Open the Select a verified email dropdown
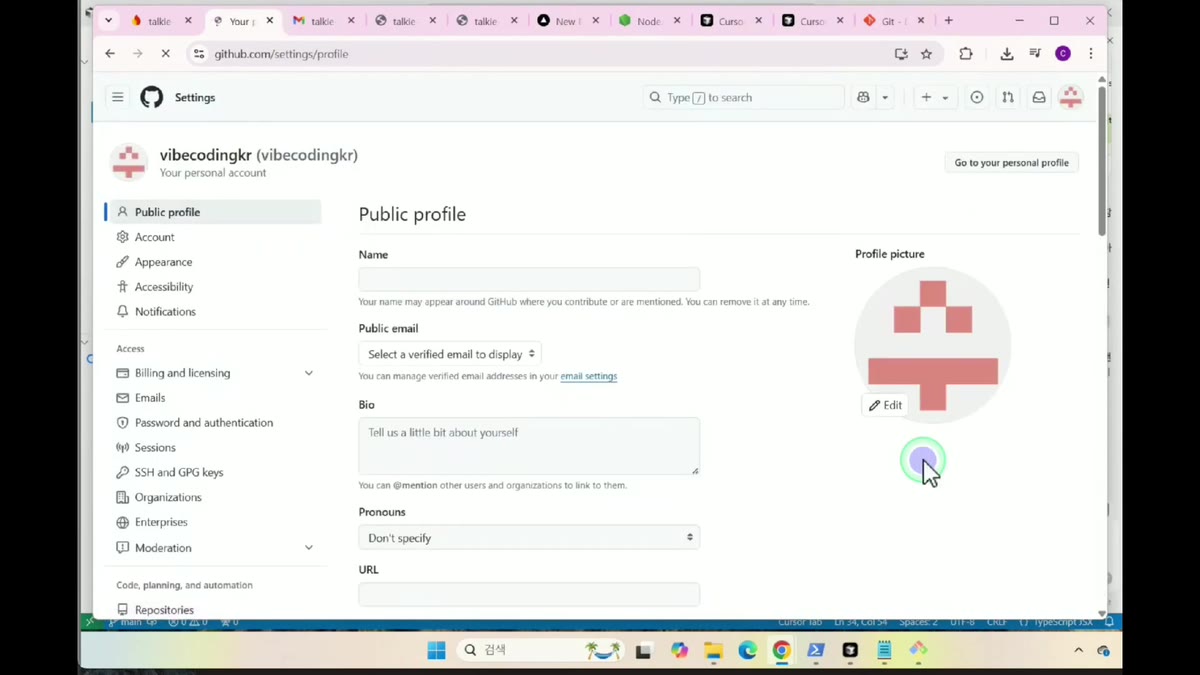Viewport: 1200px width, 675px height. (450, 354)
